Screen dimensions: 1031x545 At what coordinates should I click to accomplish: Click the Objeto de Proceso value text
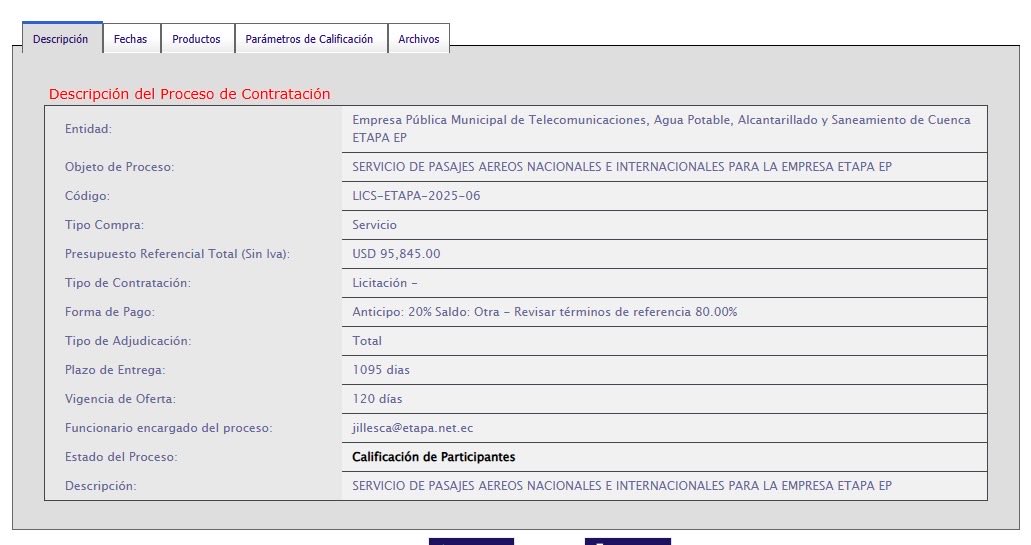click(x=621, y=167)
